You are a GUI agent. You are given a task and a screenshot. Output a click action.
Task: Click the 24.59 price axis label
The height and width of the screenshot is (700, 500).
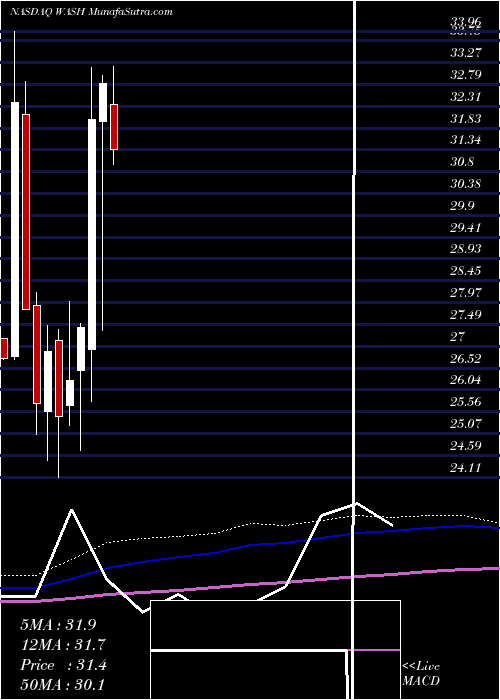point(466,446)
